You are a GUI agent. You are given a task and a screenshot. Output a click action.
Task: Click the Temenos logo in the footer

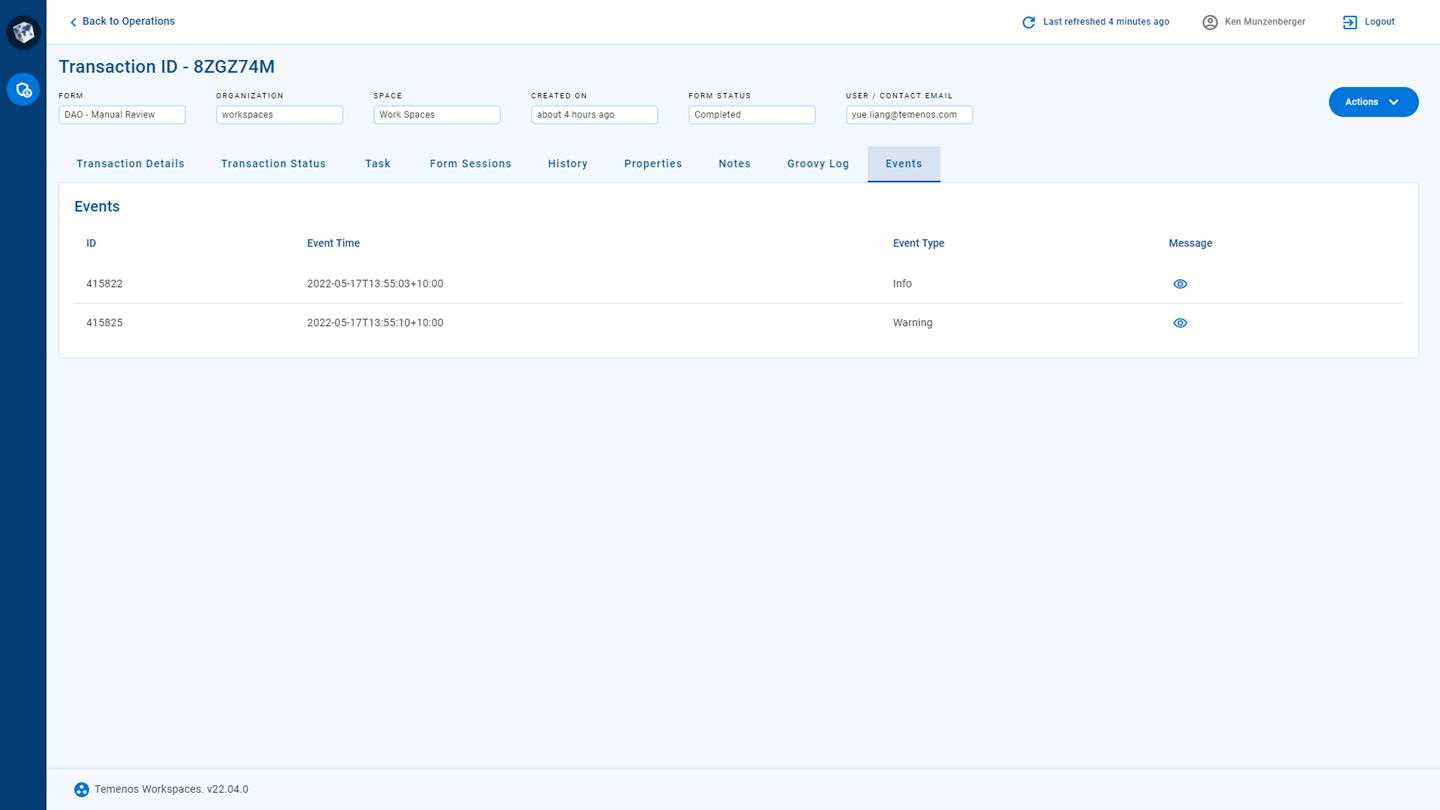(x=81, y=789)
